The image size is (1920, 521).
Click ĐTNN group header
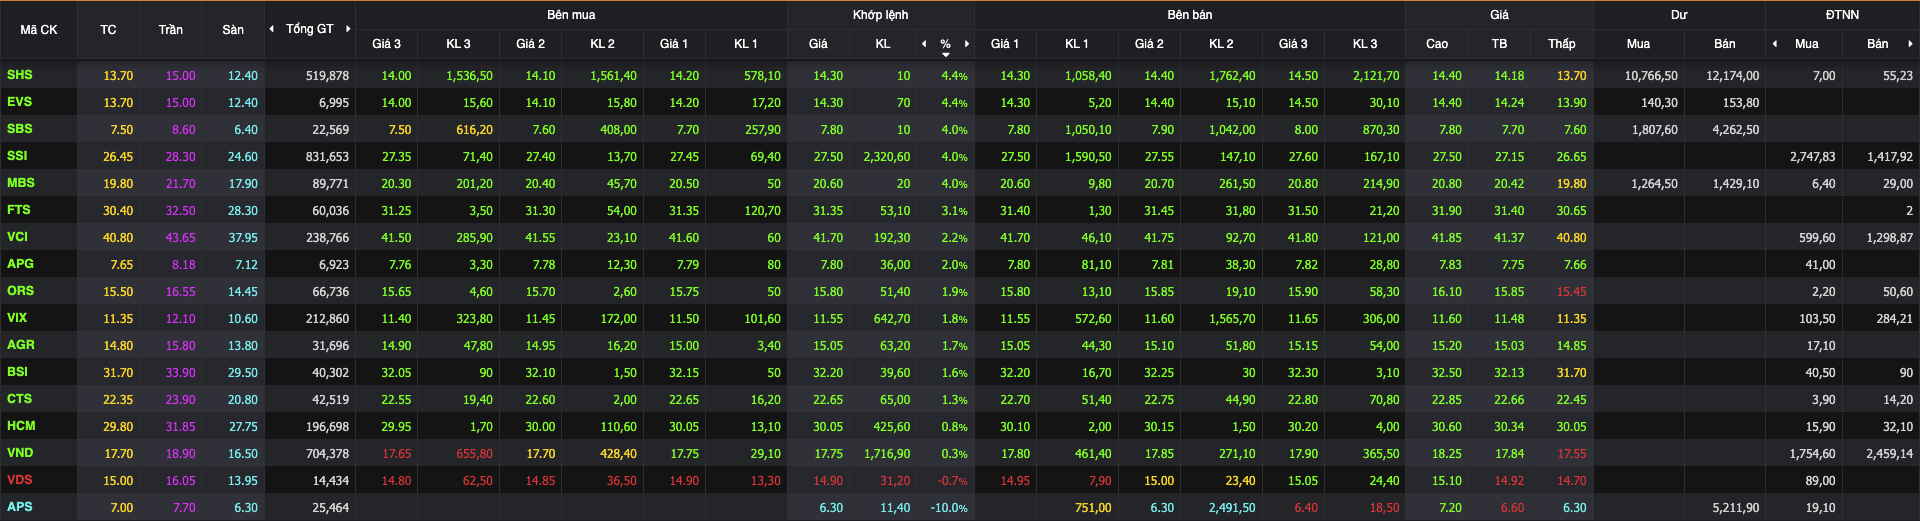click(1842, 15)
